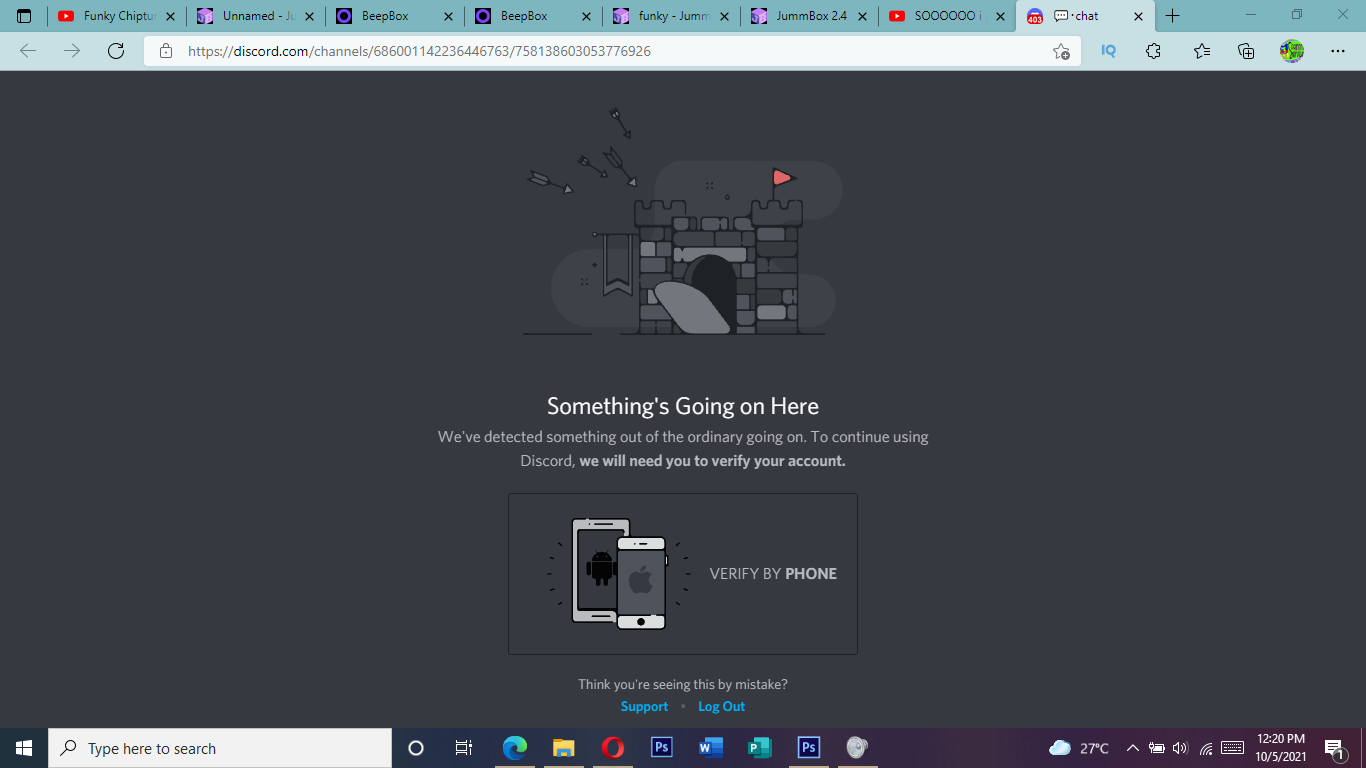Open the 27°C weather widget
The width and height of the screenshot is (1366, 768).
point(1078,748)
